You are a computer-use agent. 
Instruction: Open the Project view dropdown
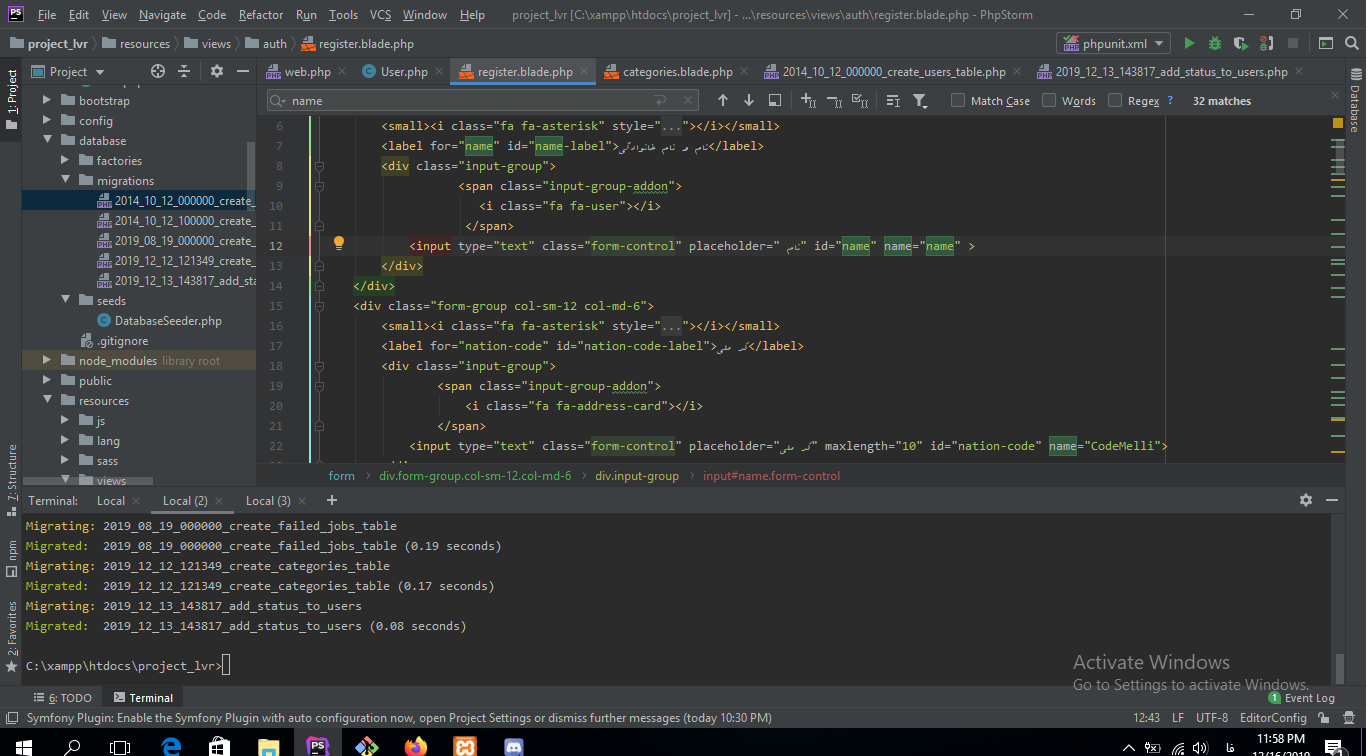[69, 71]
